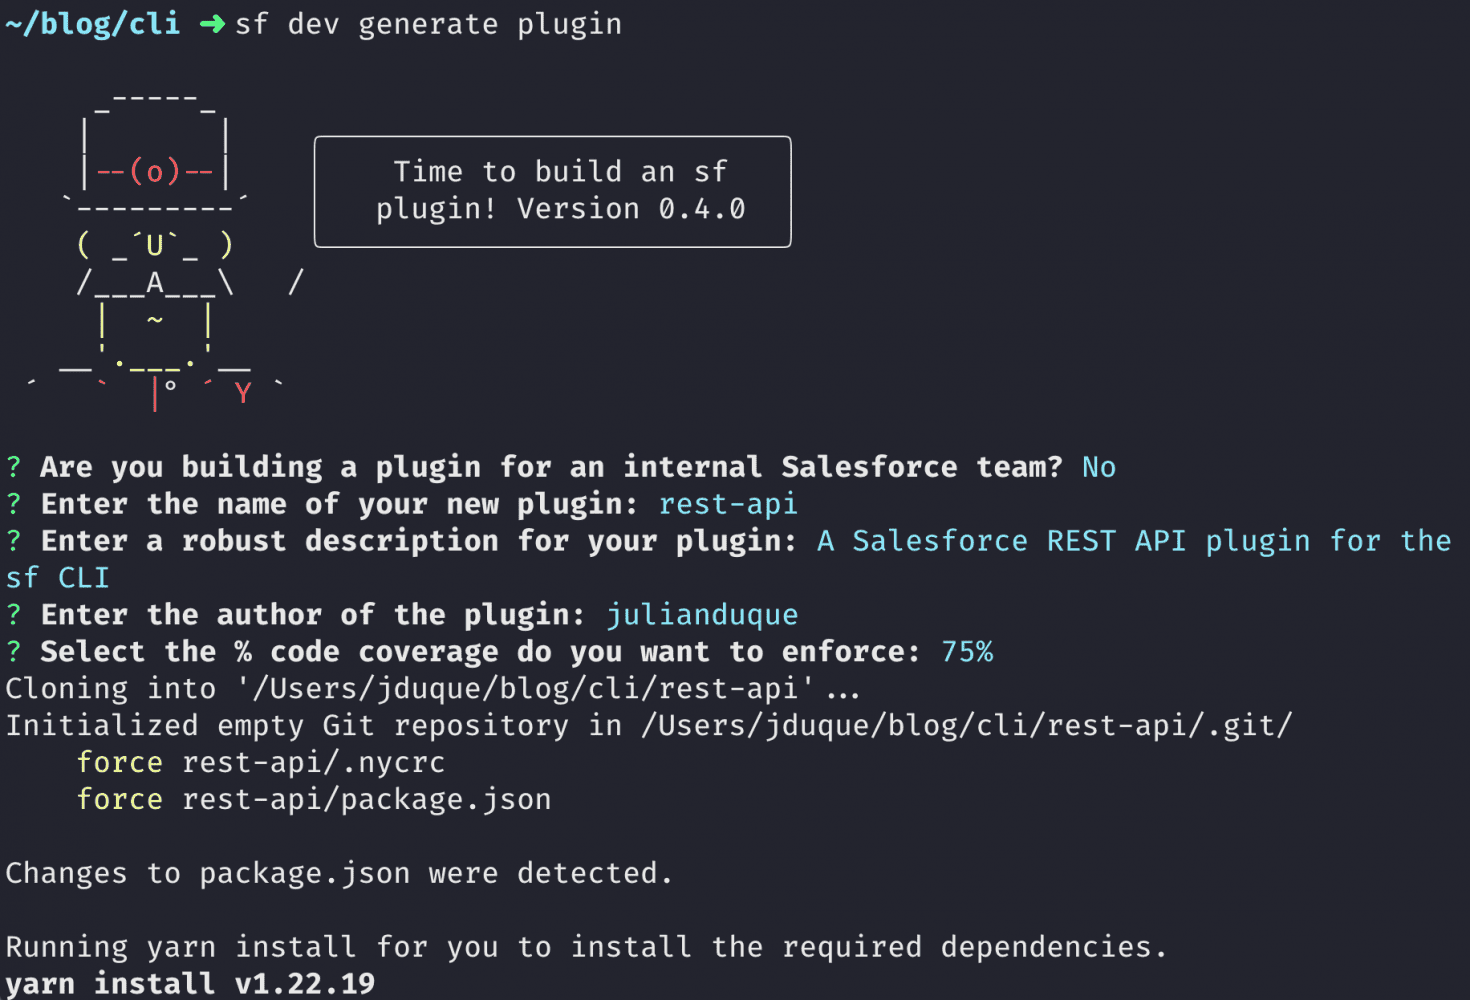Image resolution: width=1470 pixels, height=1000 pixels.
Task: Click the 'yarn install v1.22.19' line
Action: tap(190, 984)
